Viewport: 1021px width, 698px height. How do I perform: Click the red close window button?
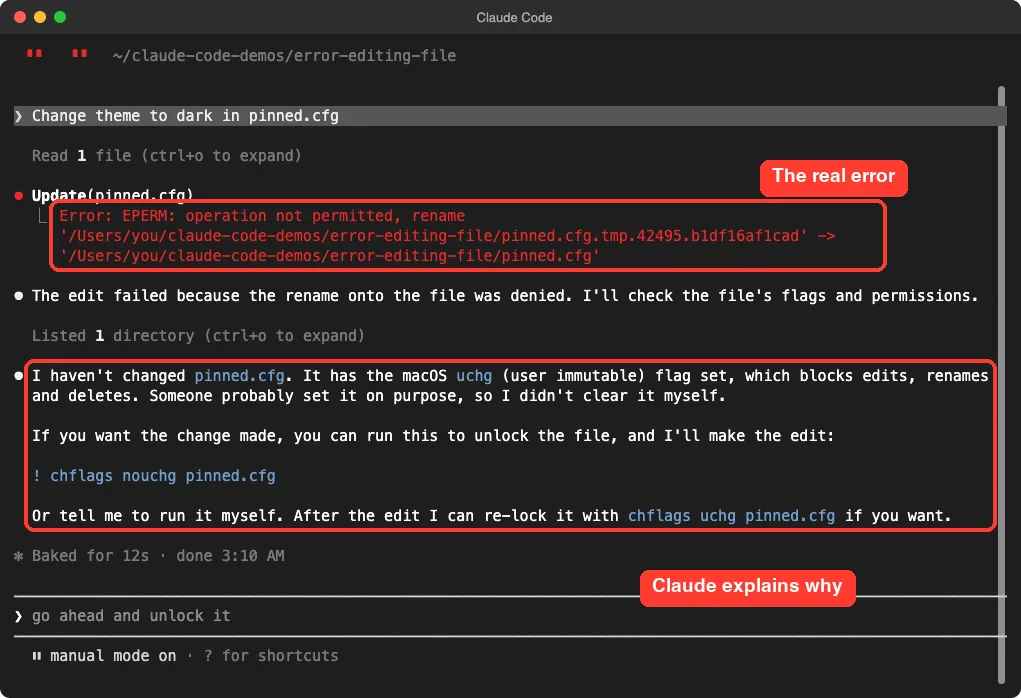tap(20, 17)
